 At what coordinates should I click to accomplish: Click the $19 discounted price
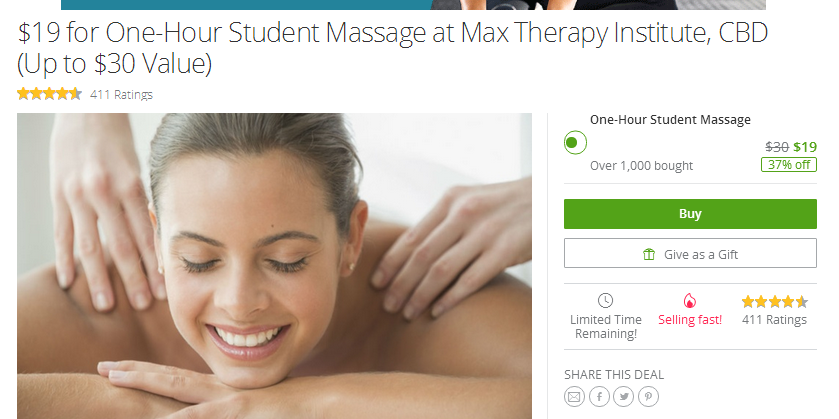pos(805,147)
